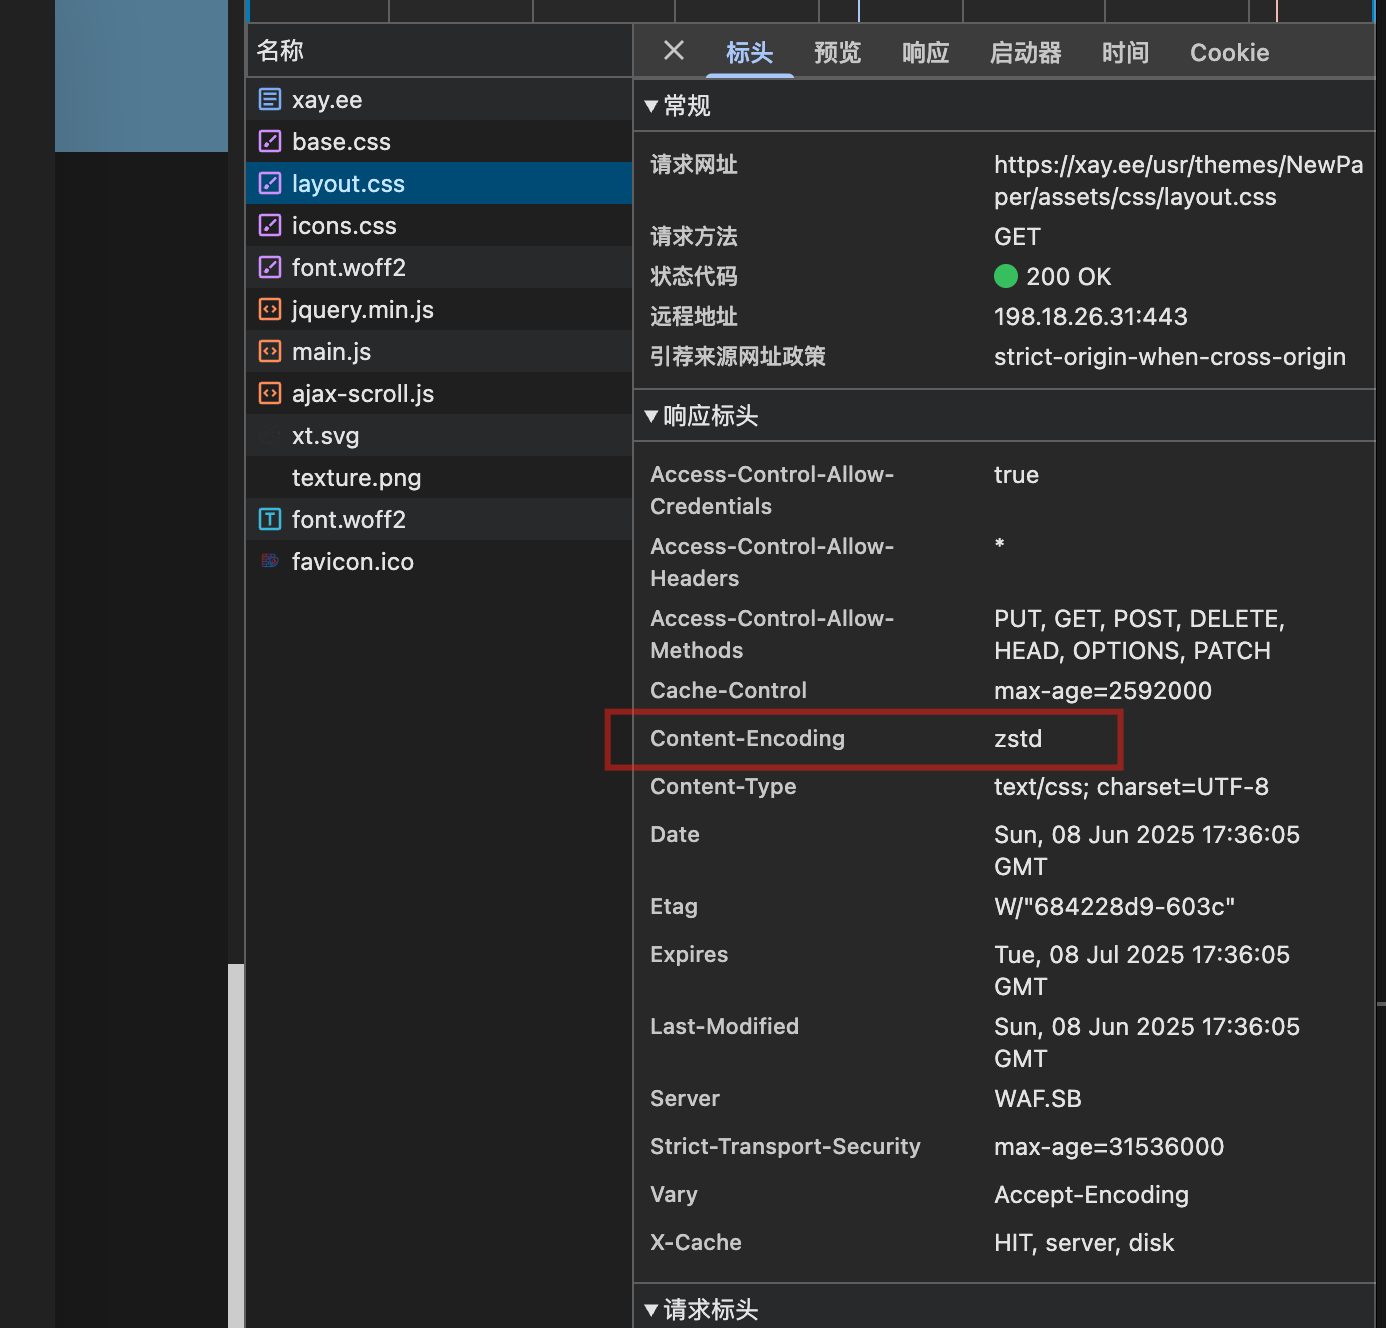This screenshot has width=1386, height=1328.
Task: Click the request URL value for layout.css
Action: pos(1178,181)
